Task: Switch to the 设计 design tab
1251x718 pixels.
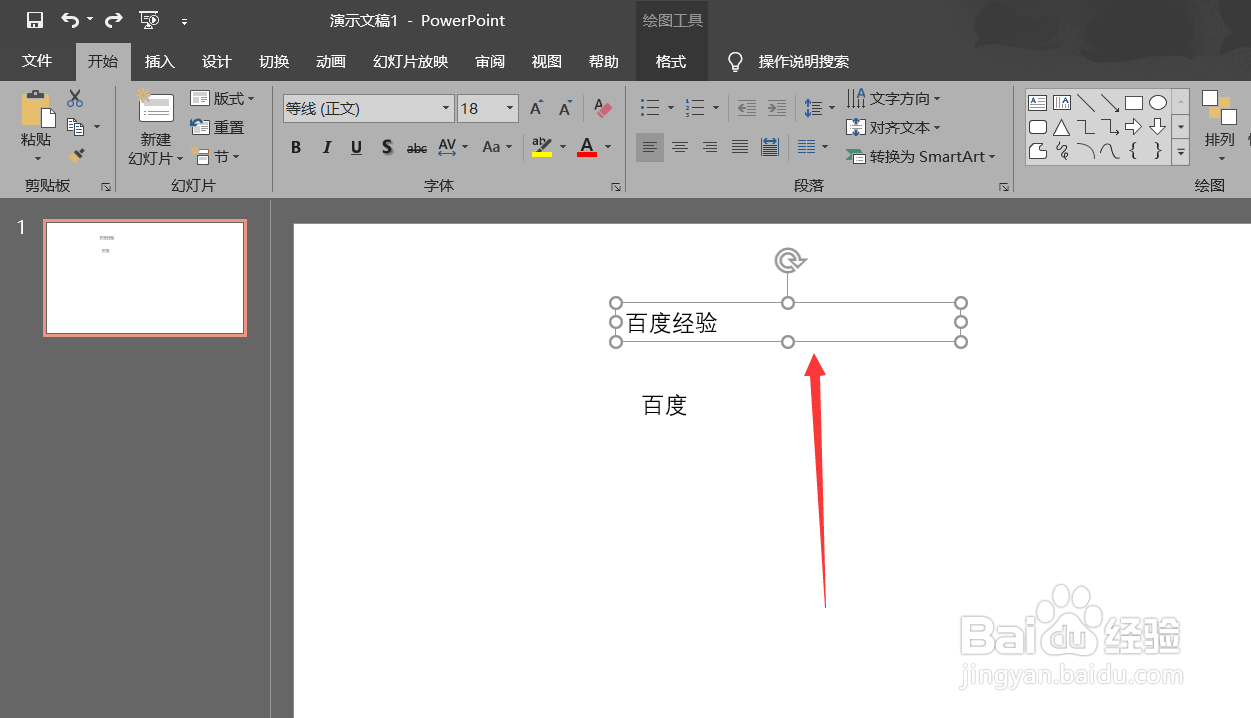Action: click(x=217, y=61)
